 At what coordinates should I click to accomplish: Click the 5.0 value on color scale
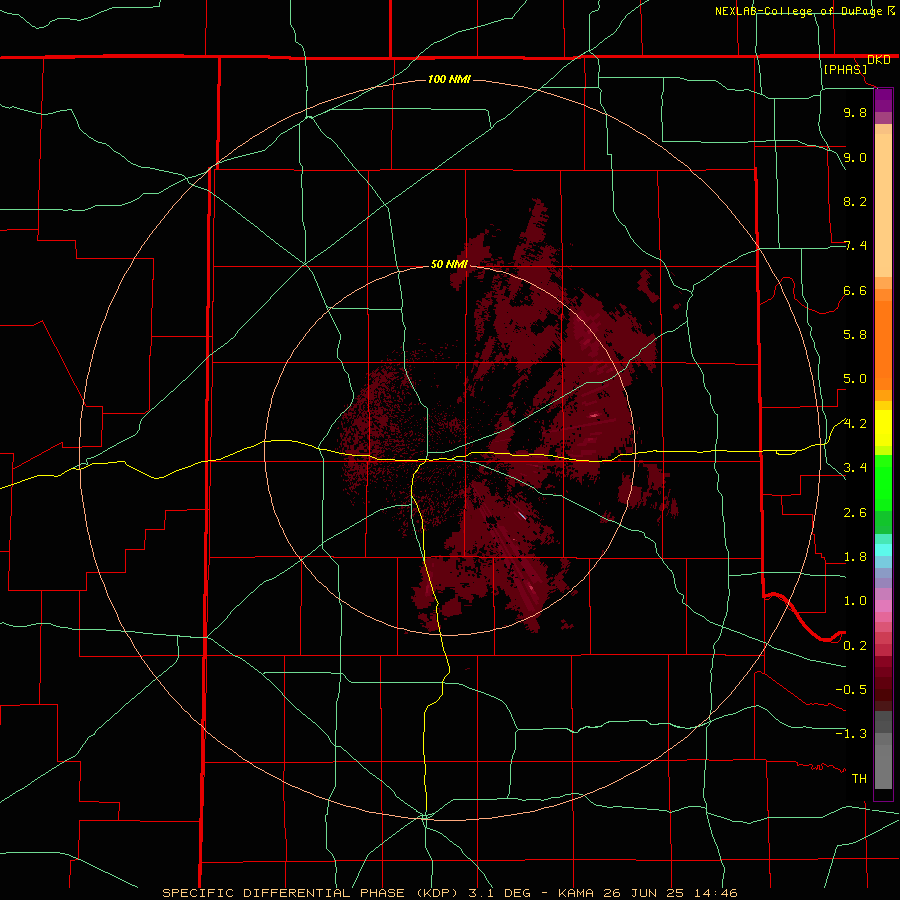(x=855, y=379)
